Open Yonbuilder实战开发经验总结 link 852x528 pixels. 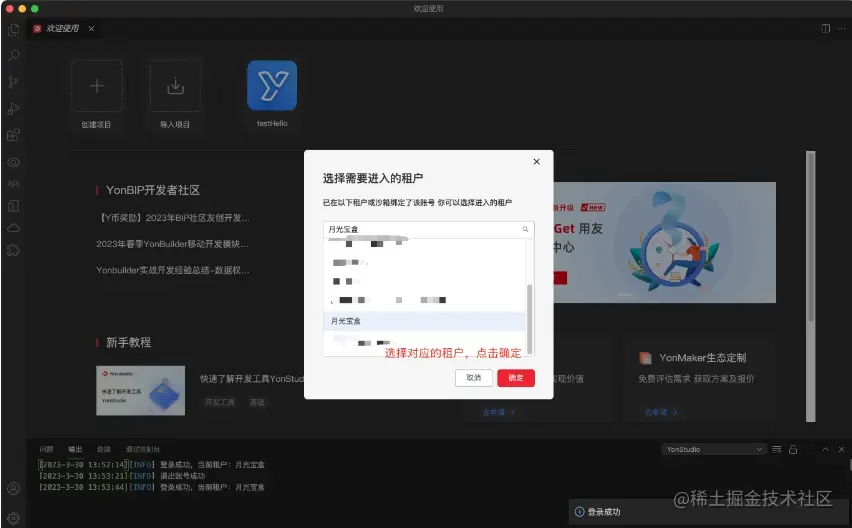173,270
